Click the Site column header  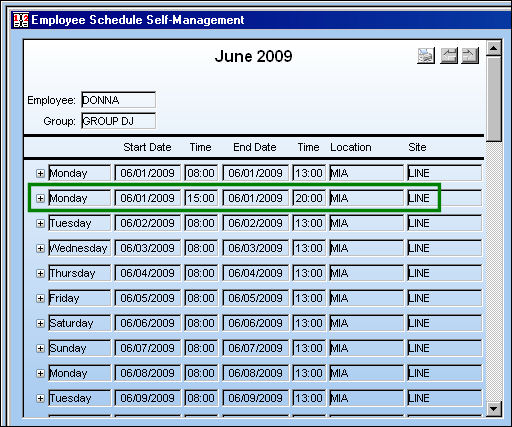click(417, 147)
